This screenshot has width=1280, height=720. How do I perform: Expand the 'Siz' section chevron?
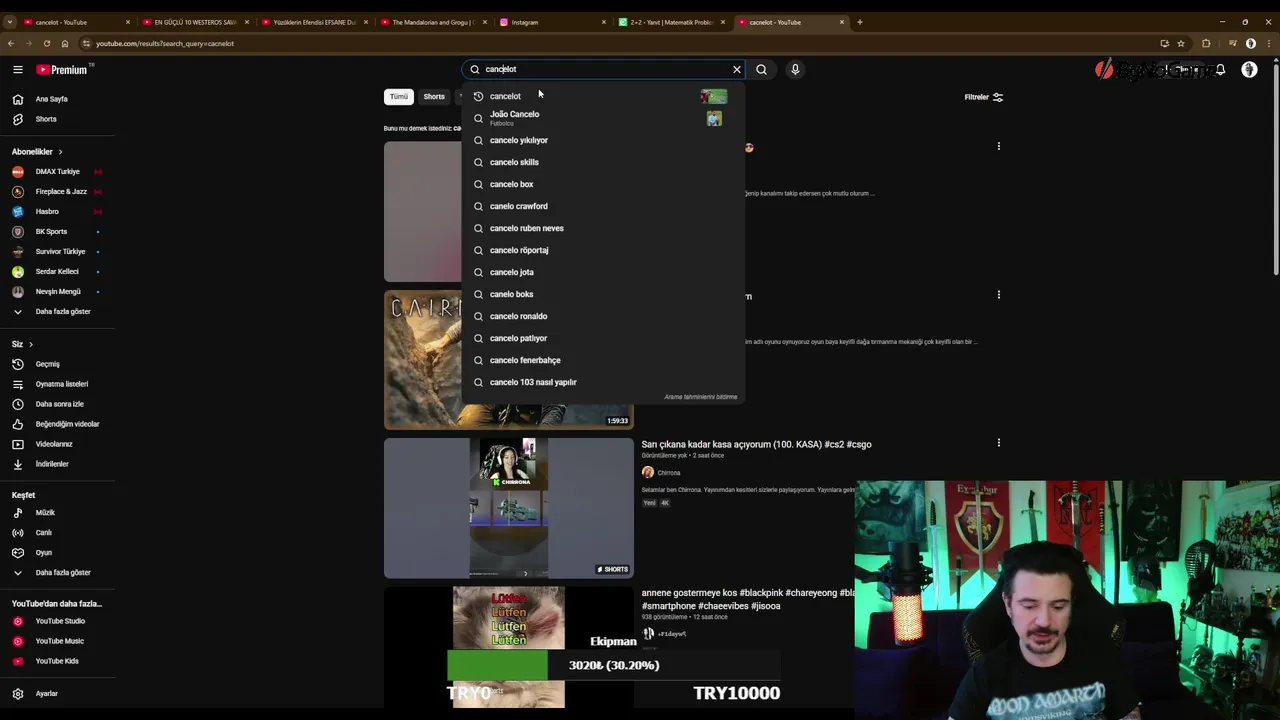click(30, 344)
